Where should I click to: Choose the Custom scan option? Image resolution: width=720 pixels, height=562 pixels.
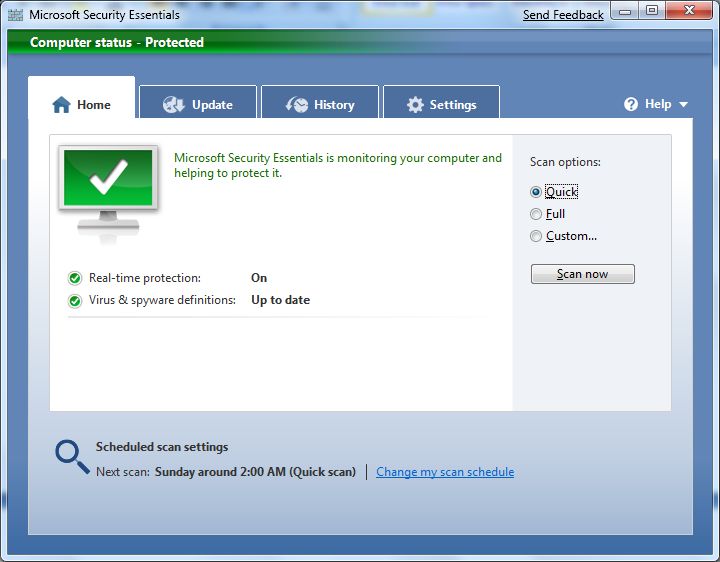point(563,236)
